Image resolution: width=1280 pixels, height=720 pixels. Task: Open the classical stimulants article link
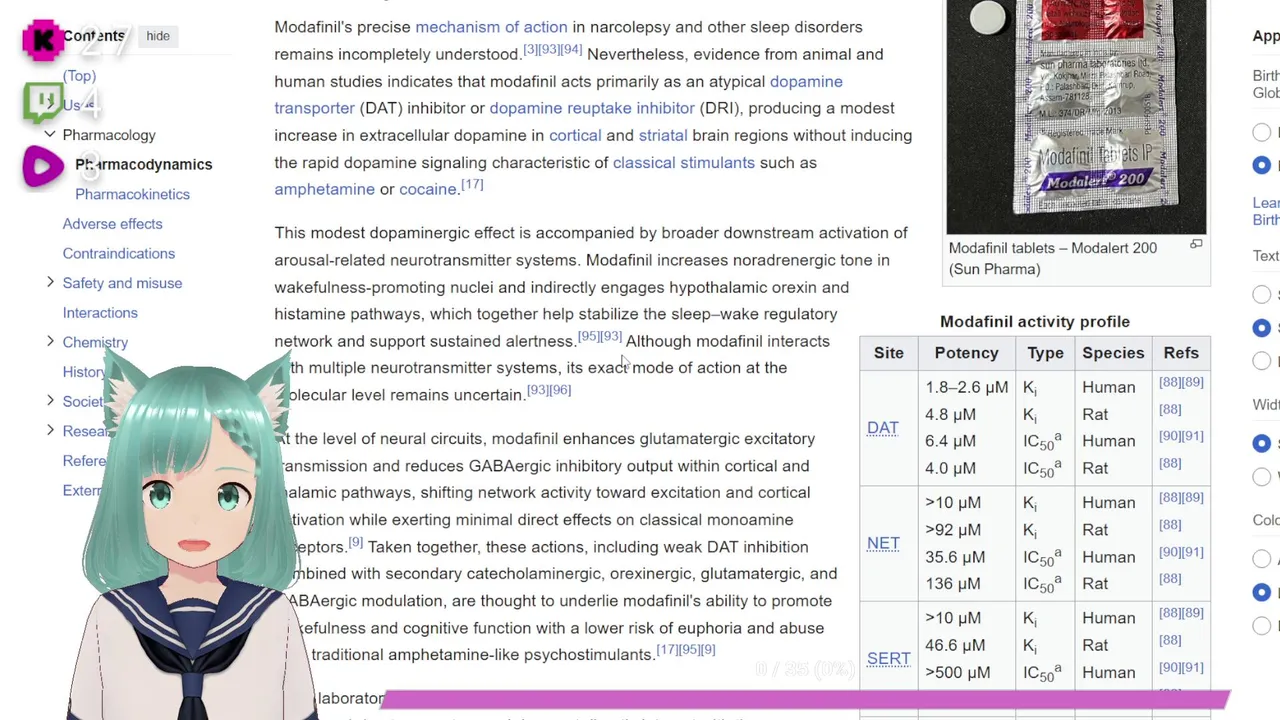[684, 162]
